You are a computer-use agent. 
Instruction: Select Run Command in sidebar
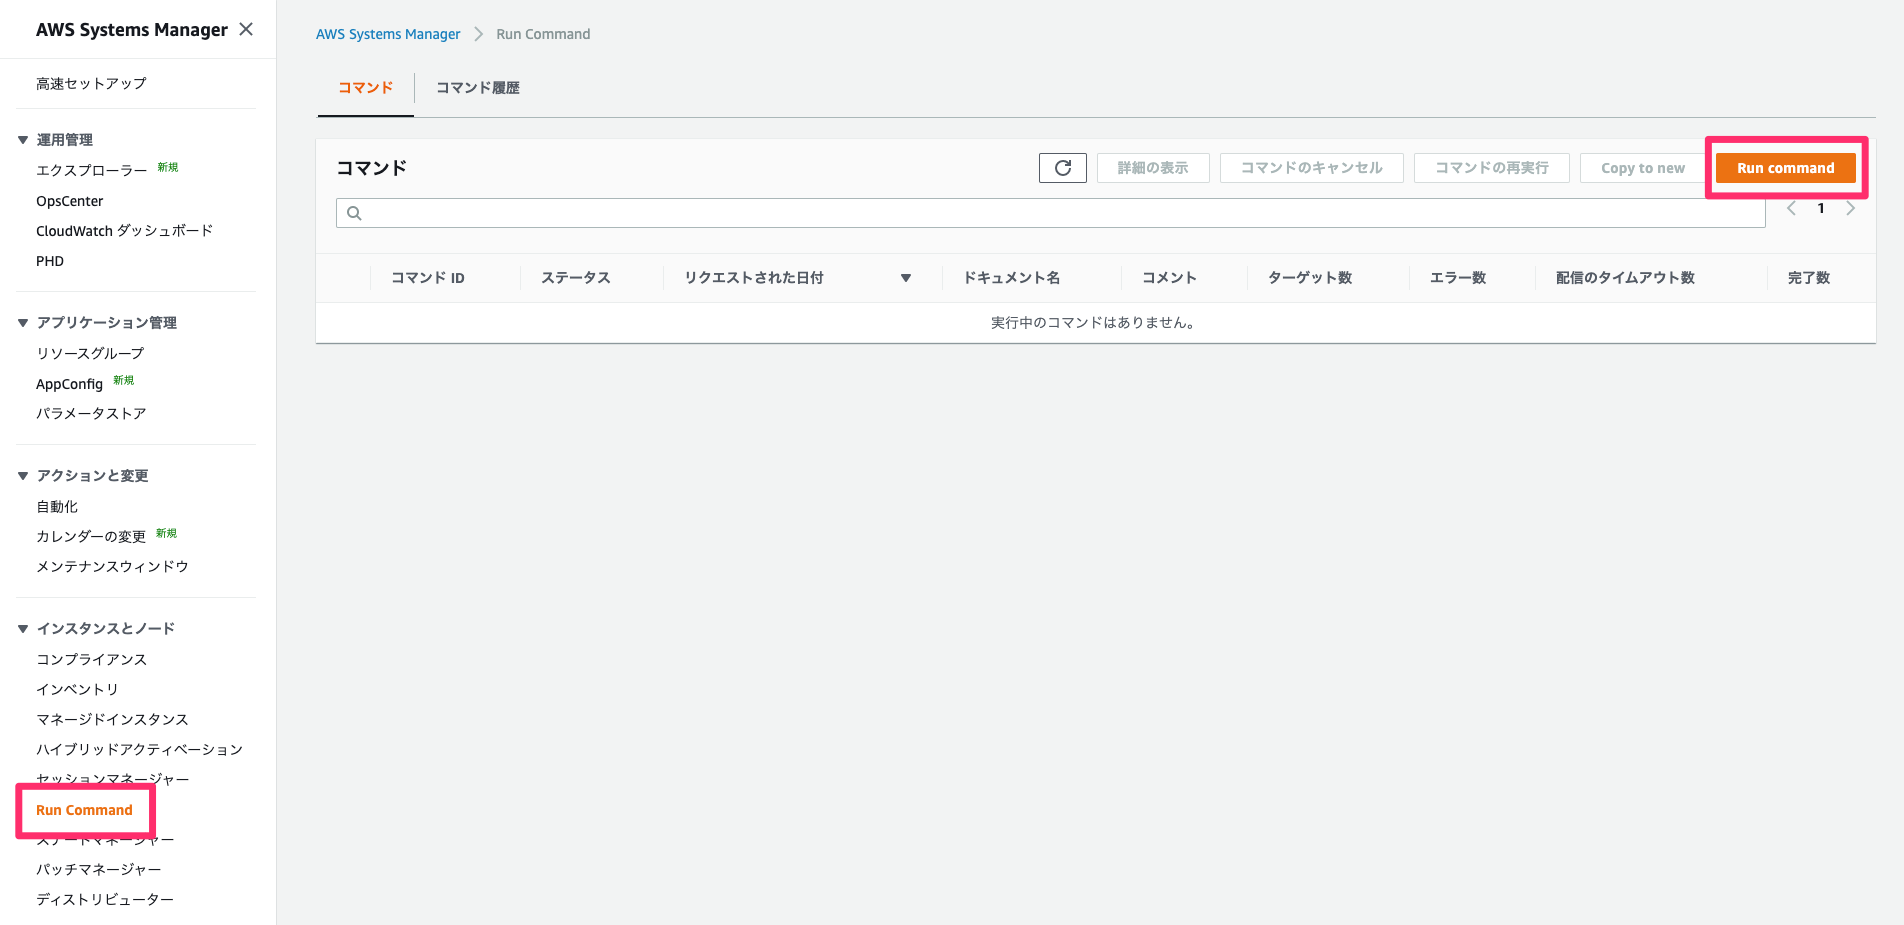point(84,810)
